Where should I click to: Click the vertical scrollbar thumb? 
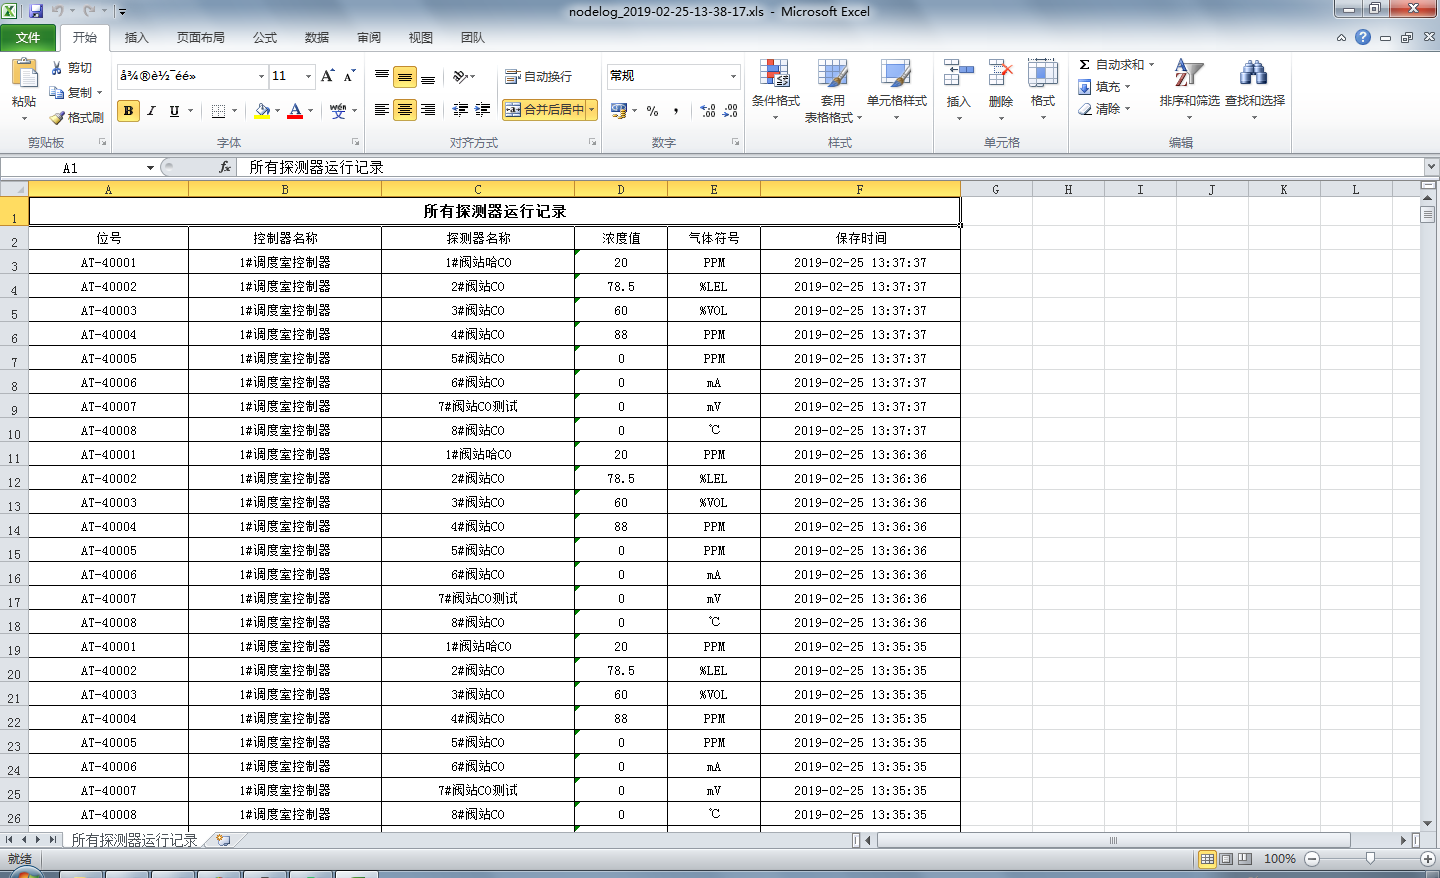pyautogui.click(x=1427, y=214)
